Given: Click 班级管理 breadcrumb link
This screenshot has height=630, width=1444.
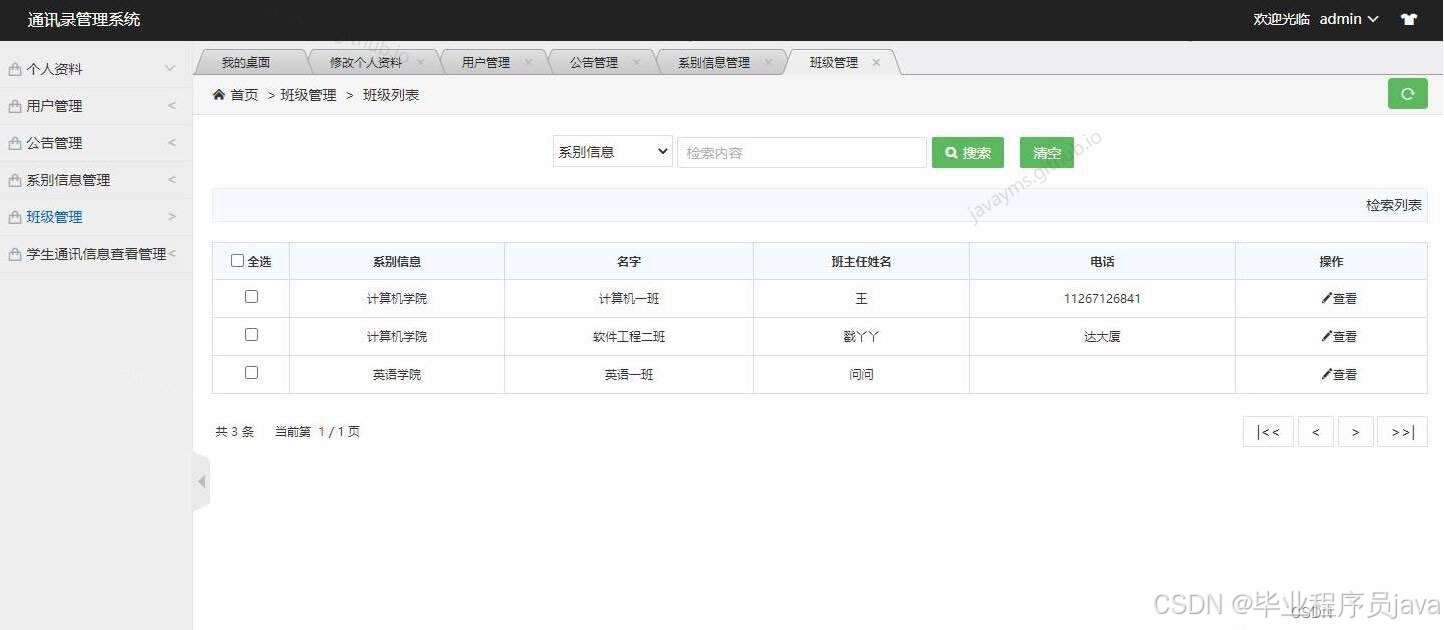Looking at the screenshot, I should pos(308,95).
